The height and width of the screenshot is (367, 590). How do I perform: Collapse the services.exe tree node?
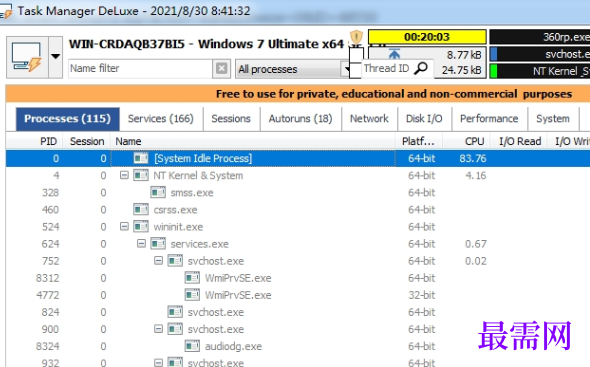coord(141,244)
